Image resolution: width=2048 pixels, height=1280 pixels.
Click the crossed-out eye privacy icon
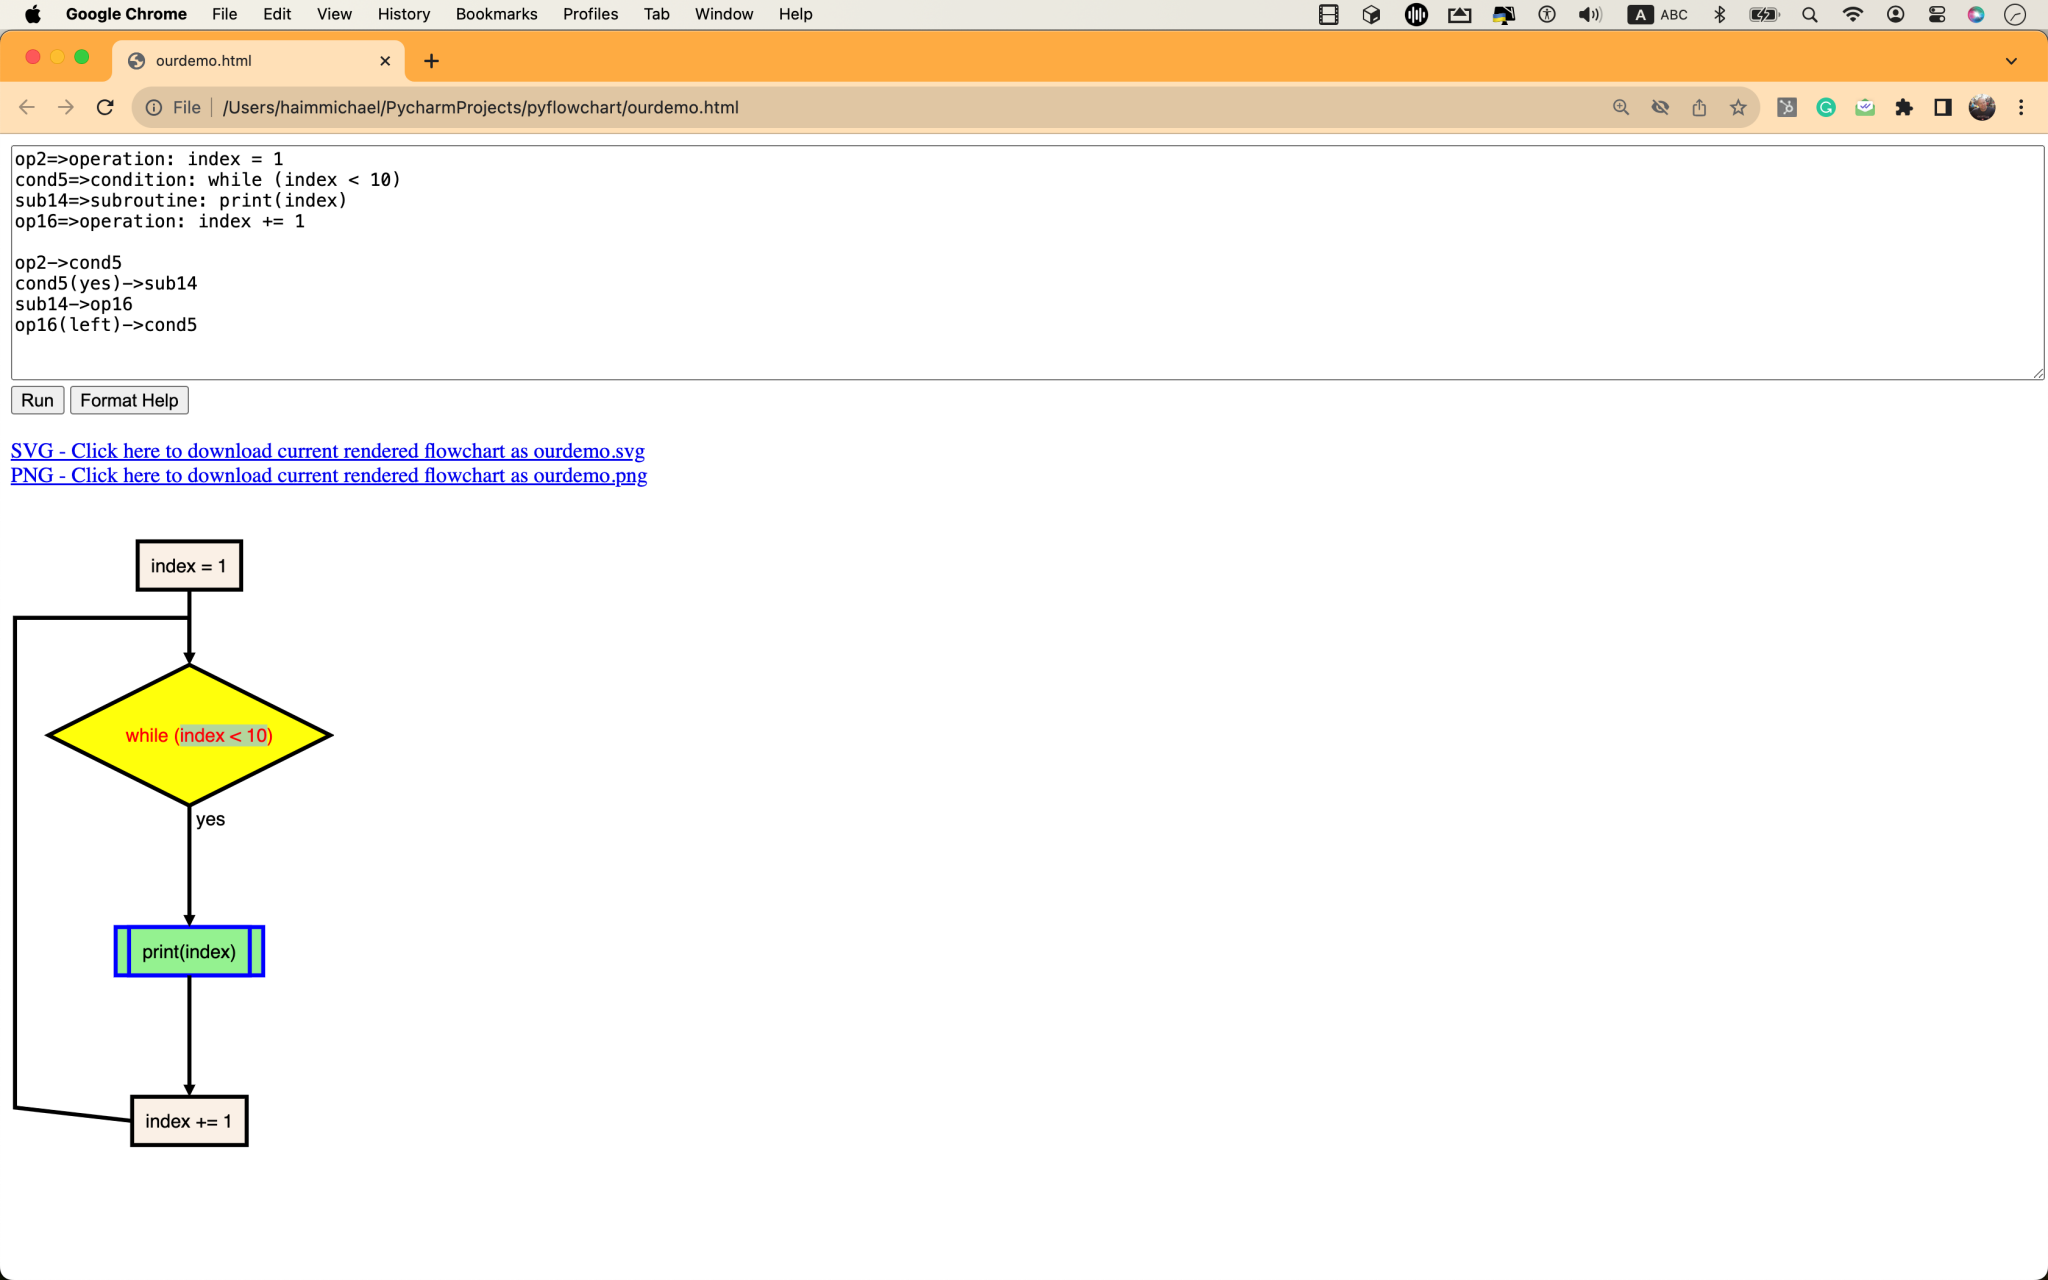coord(1660,107)
